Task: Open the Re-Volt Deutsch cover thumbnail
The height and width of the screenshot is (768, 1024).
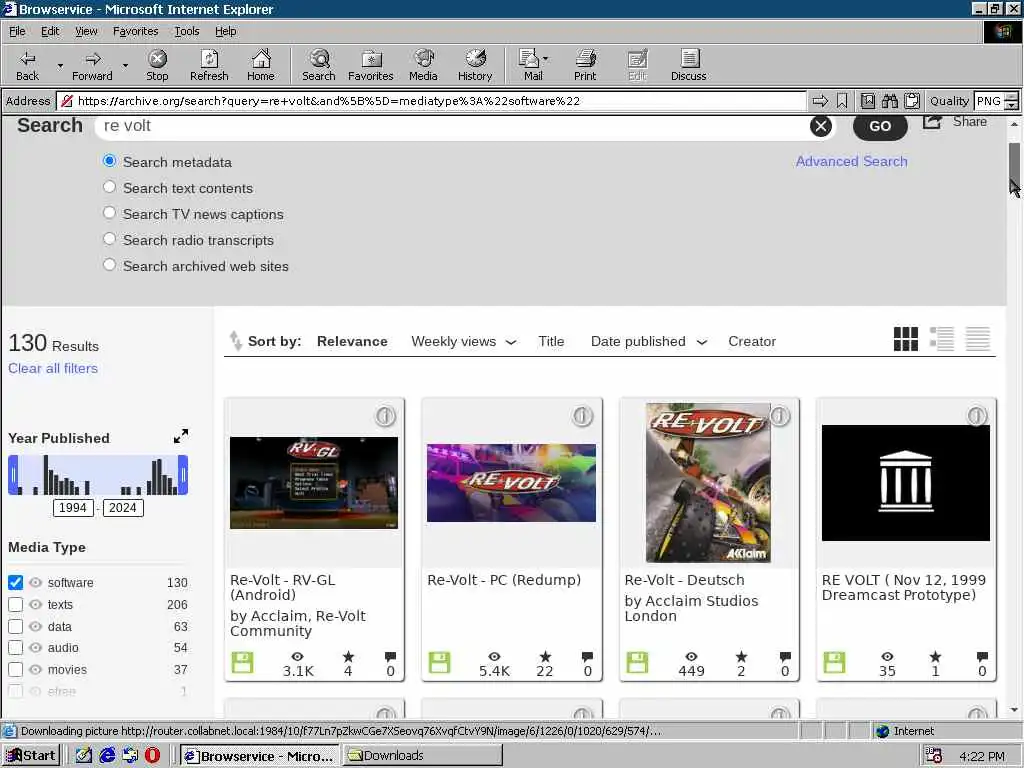Action: 708,483
